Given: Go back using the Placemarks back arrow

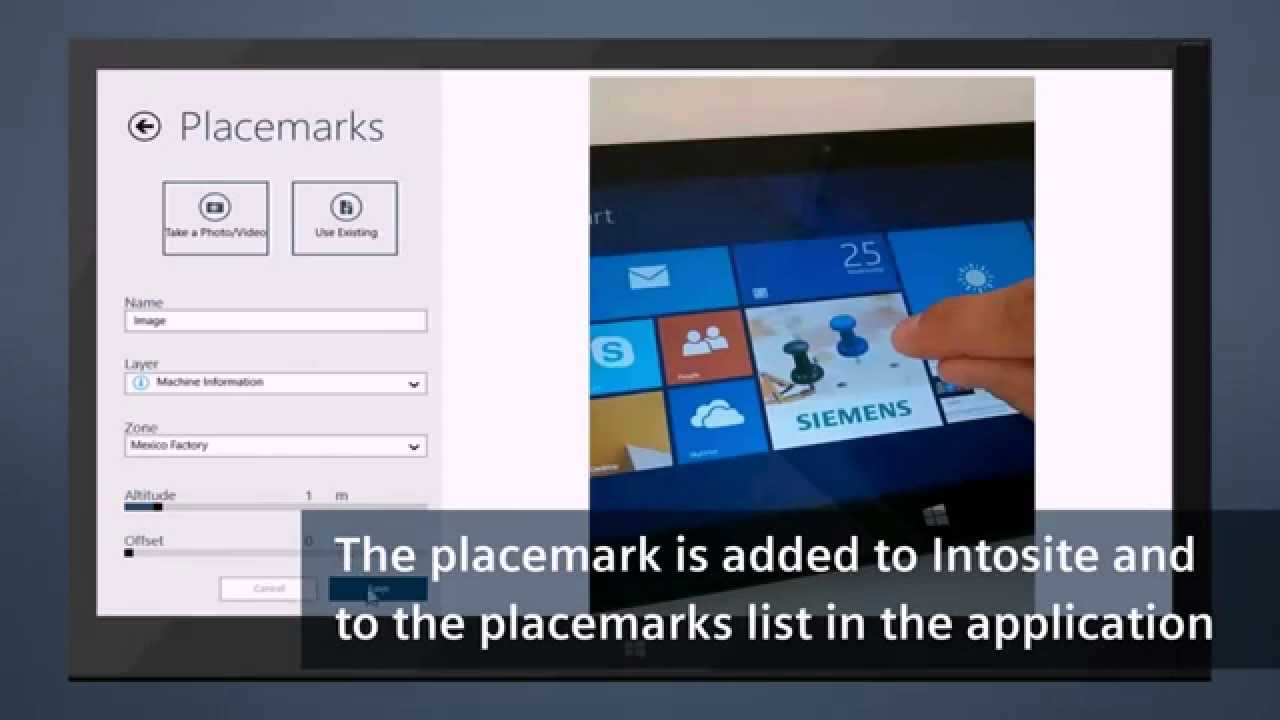Looking at the screenshot, I should pos(145,126).
